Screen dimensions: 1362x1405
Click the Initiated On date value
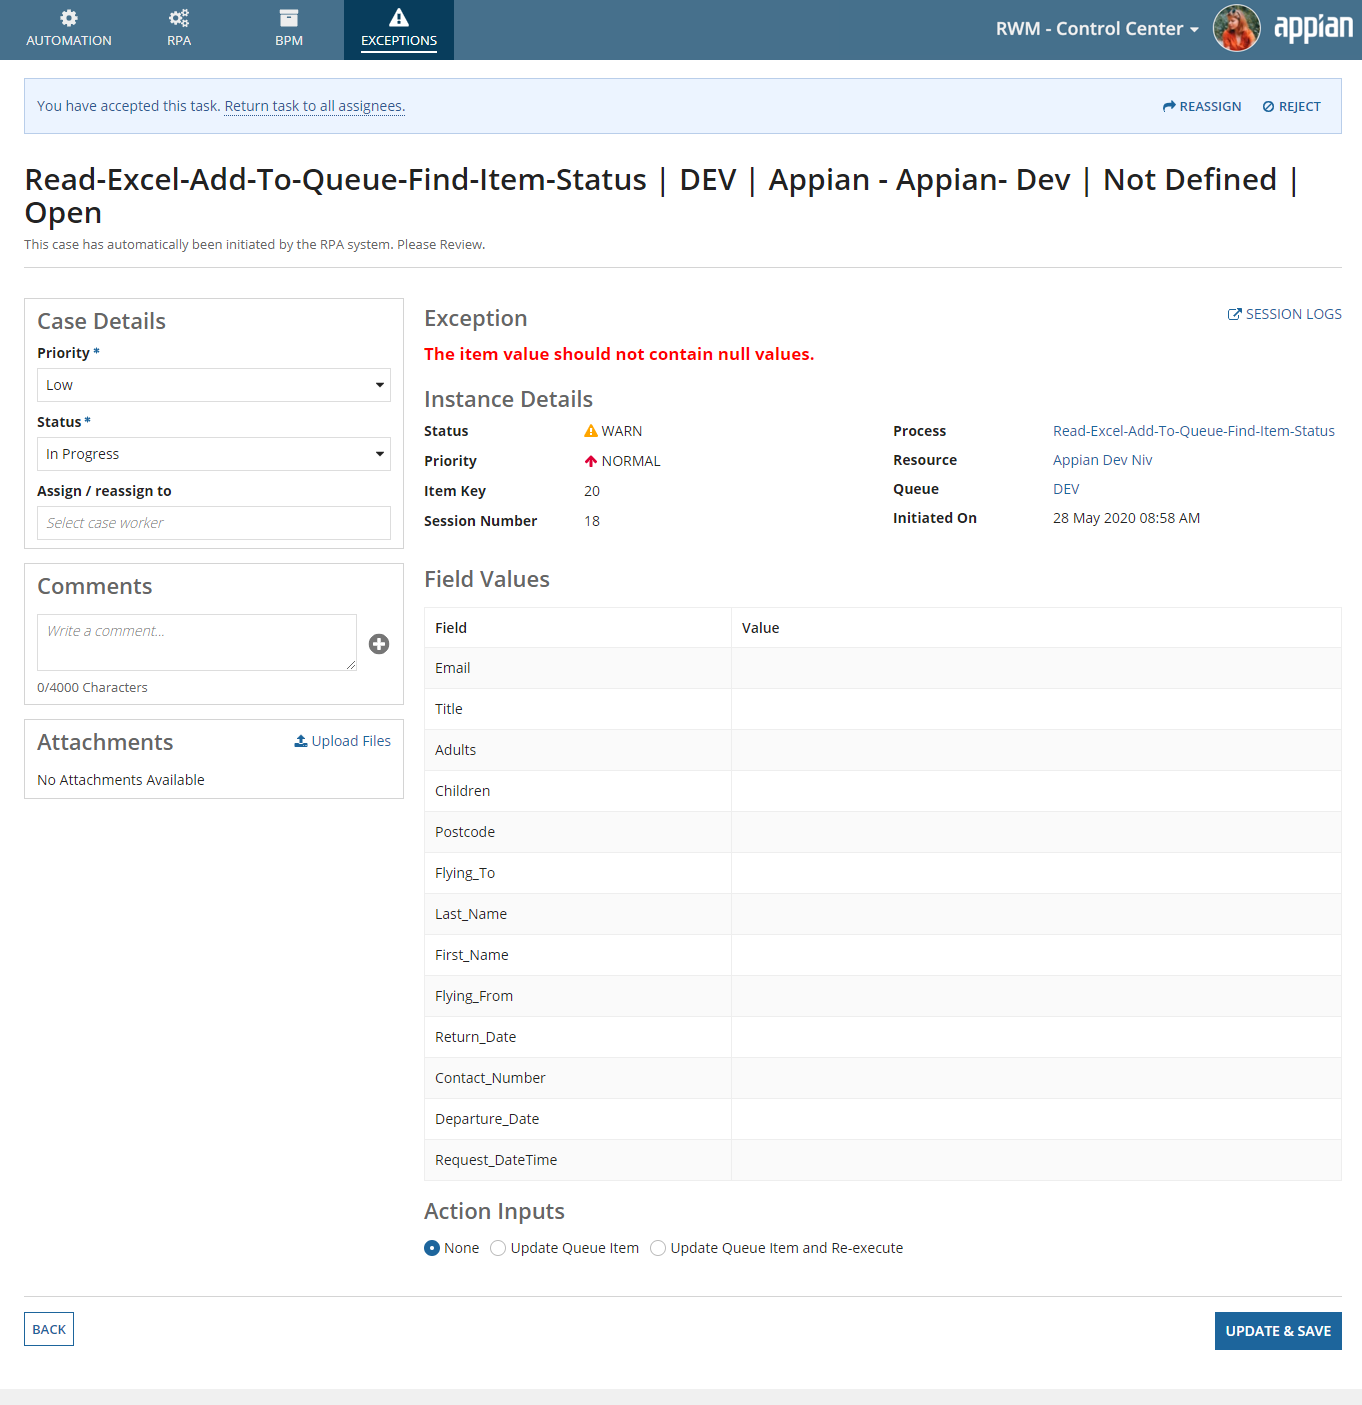tap(1126, 518)
